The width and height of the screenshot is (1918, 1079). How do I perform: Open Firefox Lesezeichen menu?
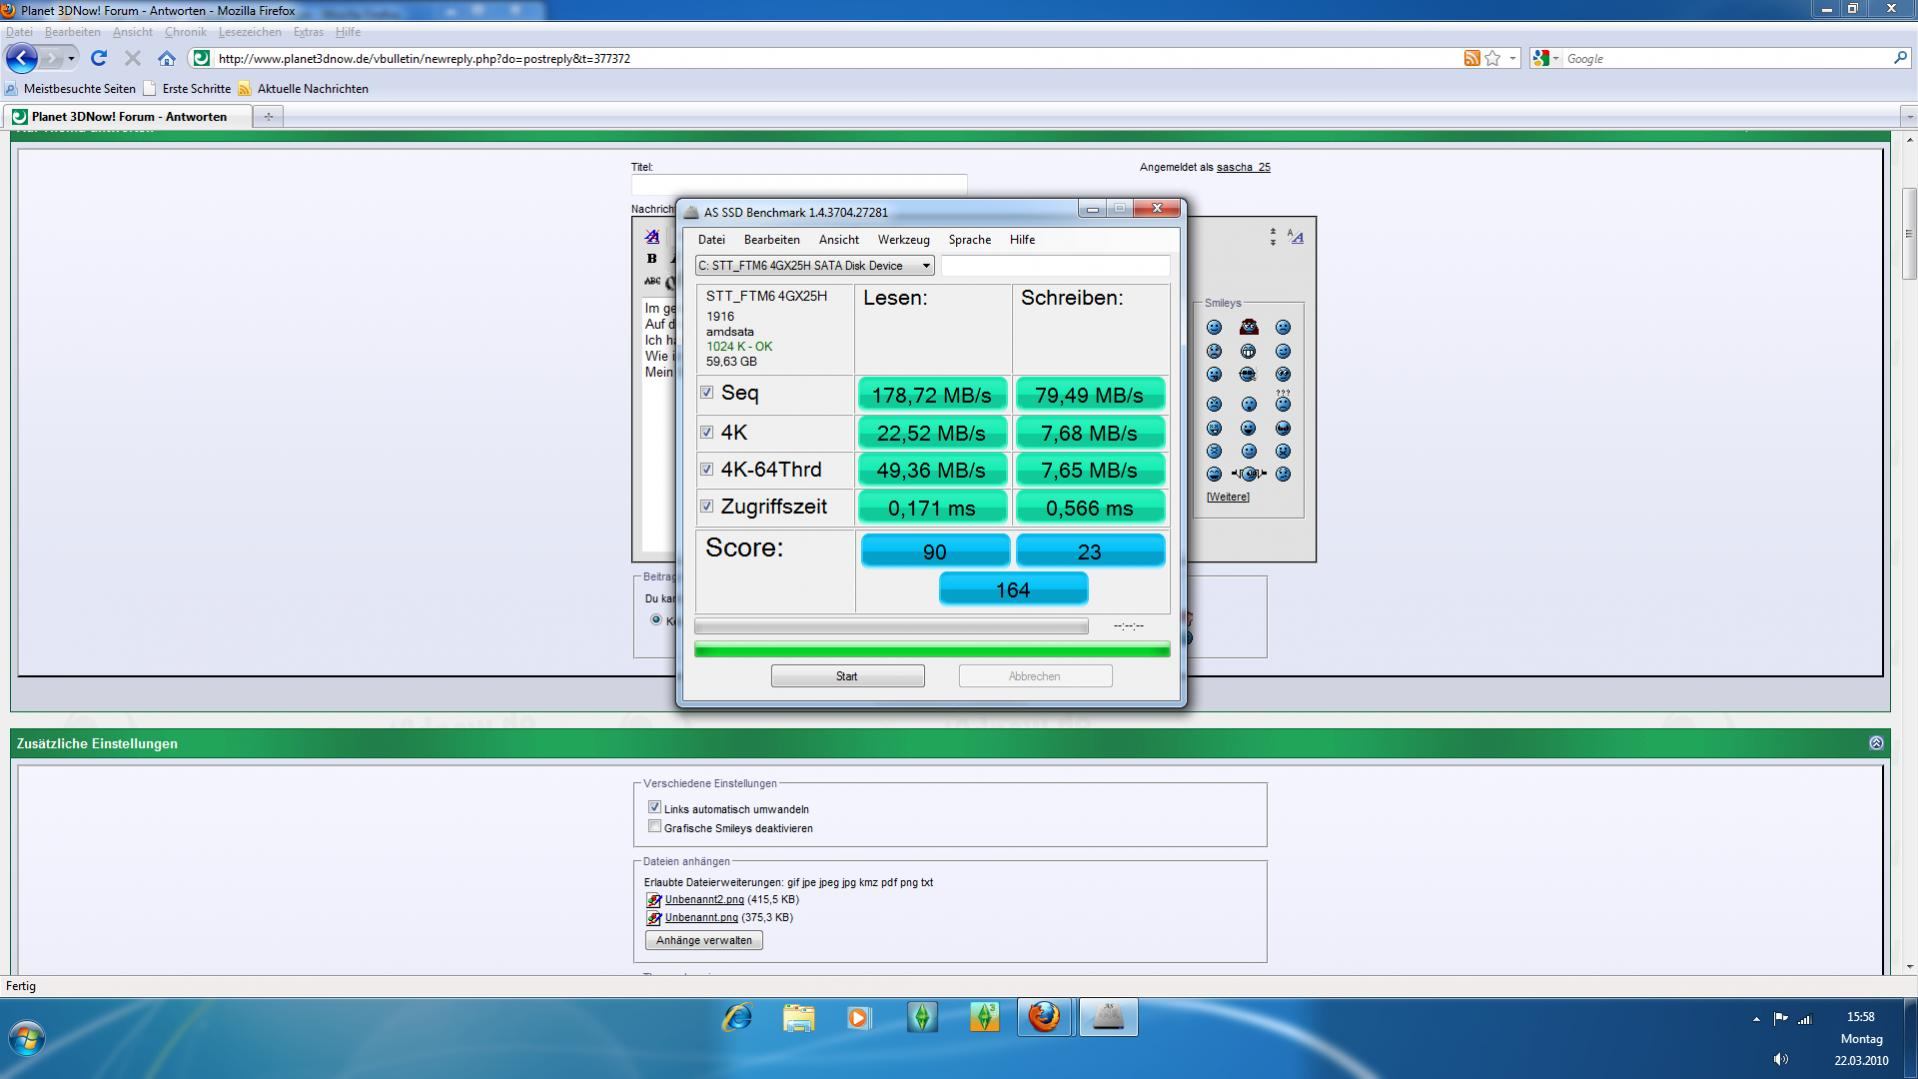coord(249,32)
